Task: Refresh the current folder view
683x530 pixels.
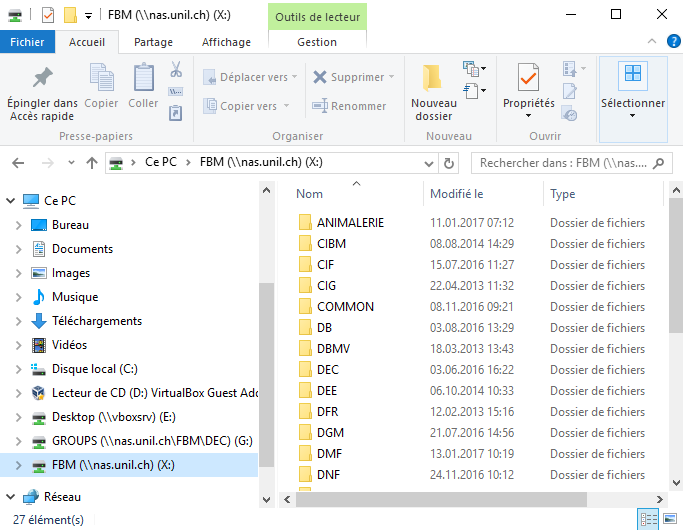Action: click(450, 163)
